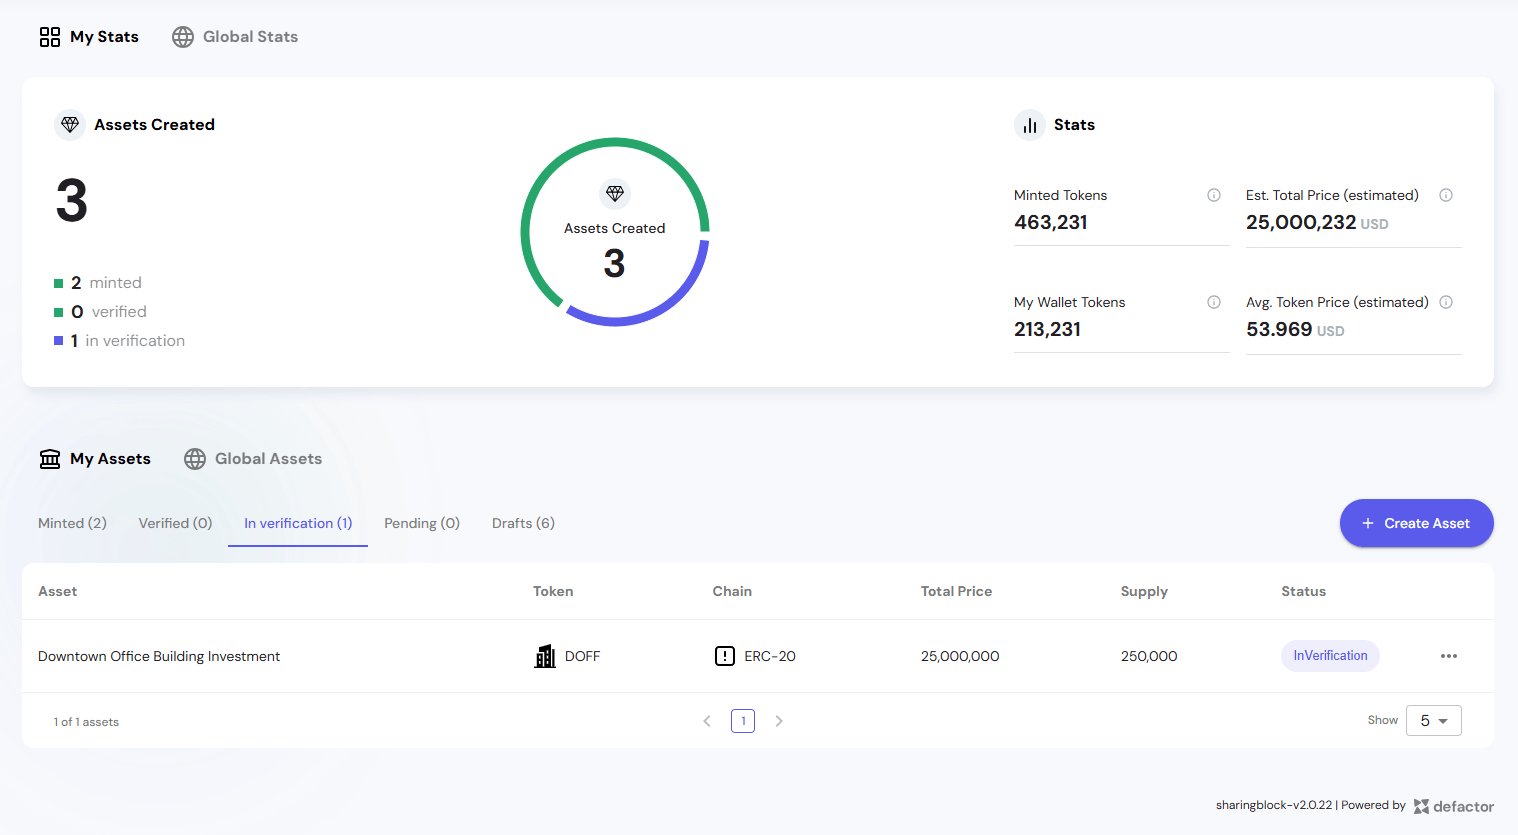Click the Avg. Token Price info icon
The height and width of the screenshot is (835, 1518).
1445,302
